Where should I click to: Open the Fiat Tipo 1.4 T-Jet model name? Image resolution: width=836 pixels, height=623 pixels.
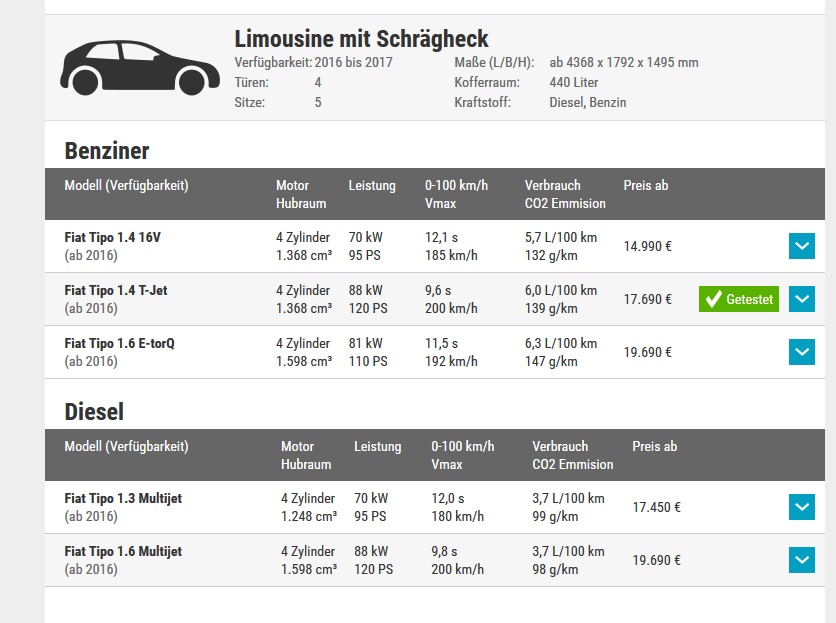pyautogui.click(x=116, y=291)
